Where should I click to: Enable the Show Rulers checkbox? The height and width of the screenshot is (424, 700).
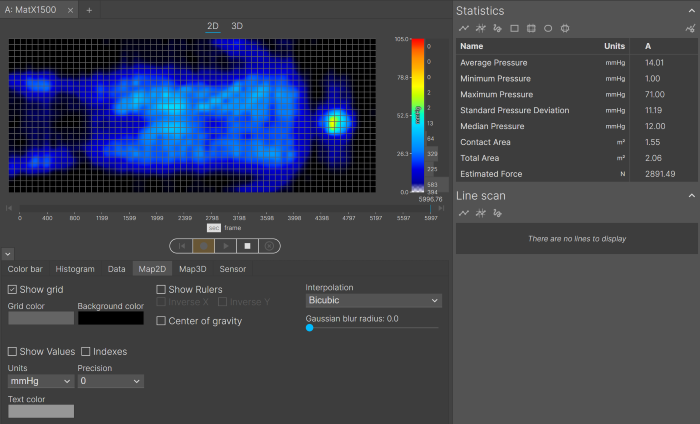[x=161, y=289]
